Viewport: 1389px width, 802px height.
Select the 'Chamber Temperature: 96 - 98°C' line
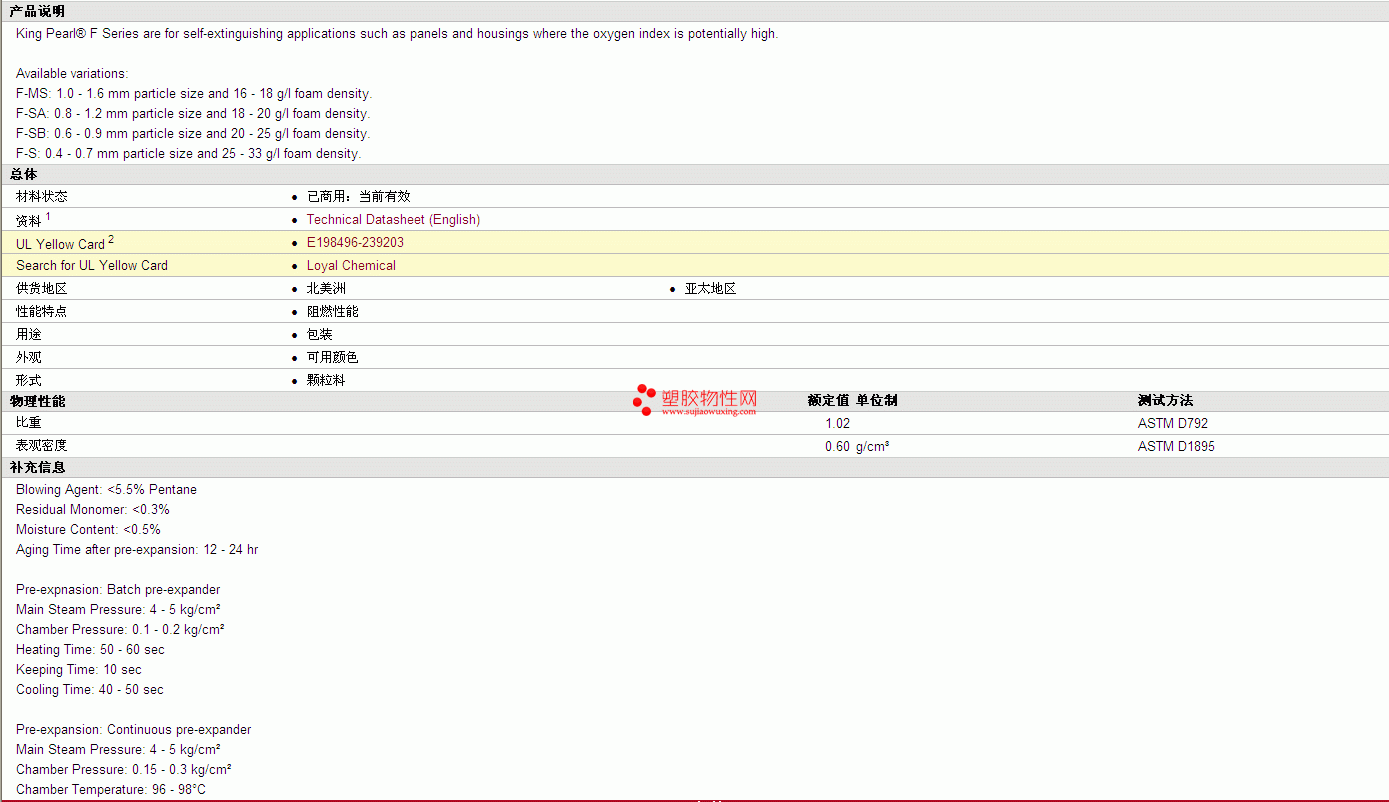click(x=111, y=789)
